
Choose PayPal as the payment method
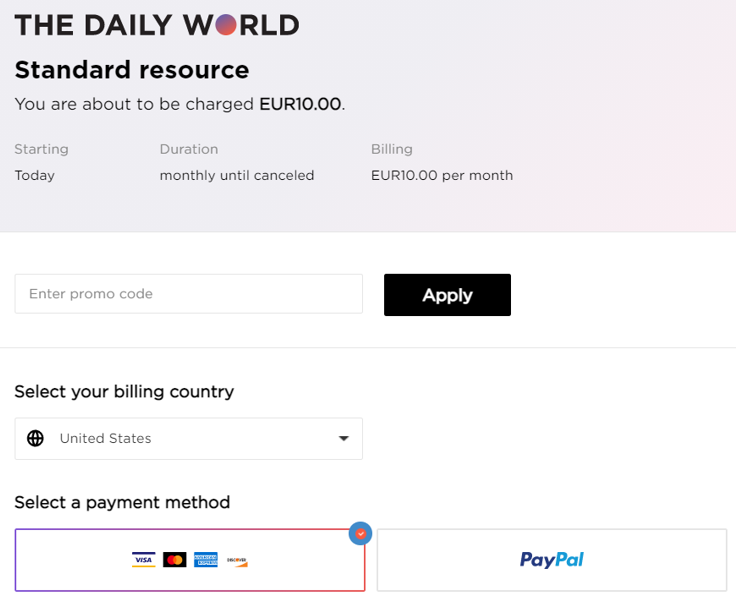[x=552, y=560]
